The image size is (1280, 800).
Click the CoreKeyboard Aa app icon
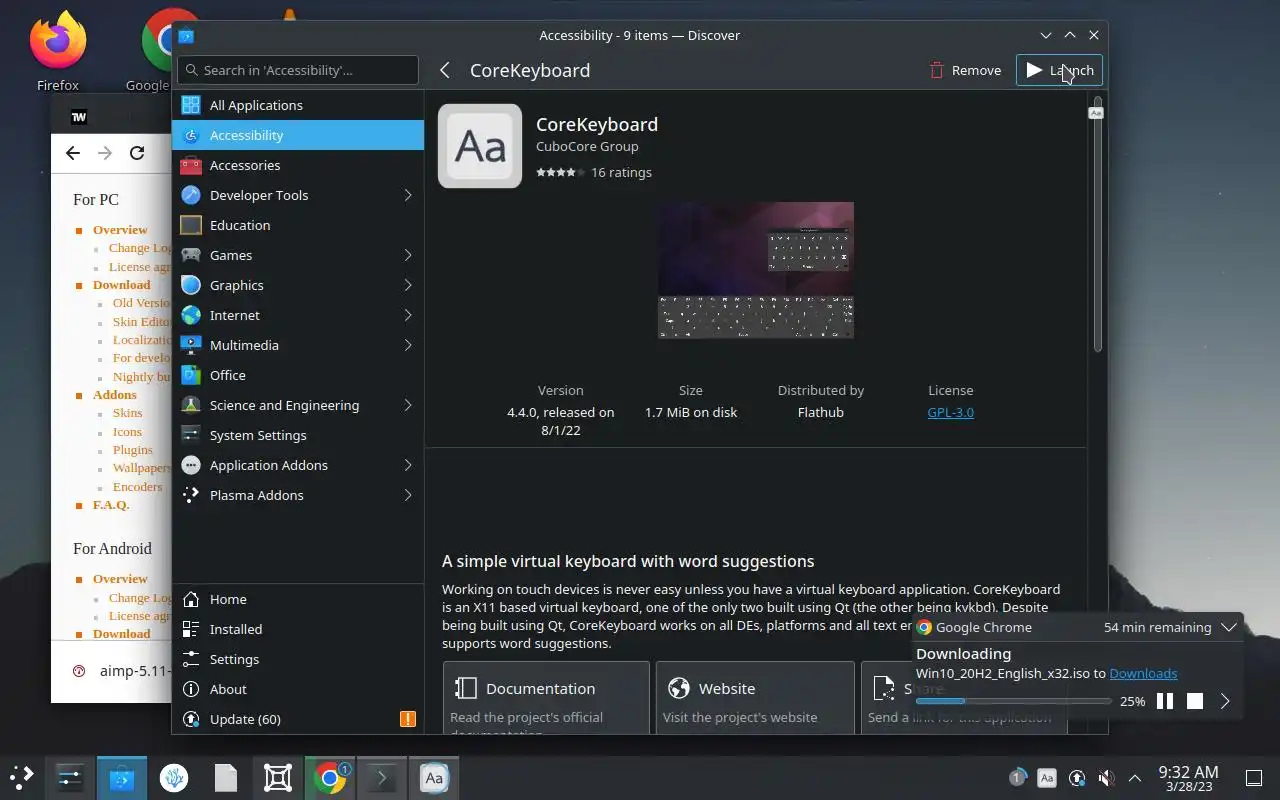480,146
